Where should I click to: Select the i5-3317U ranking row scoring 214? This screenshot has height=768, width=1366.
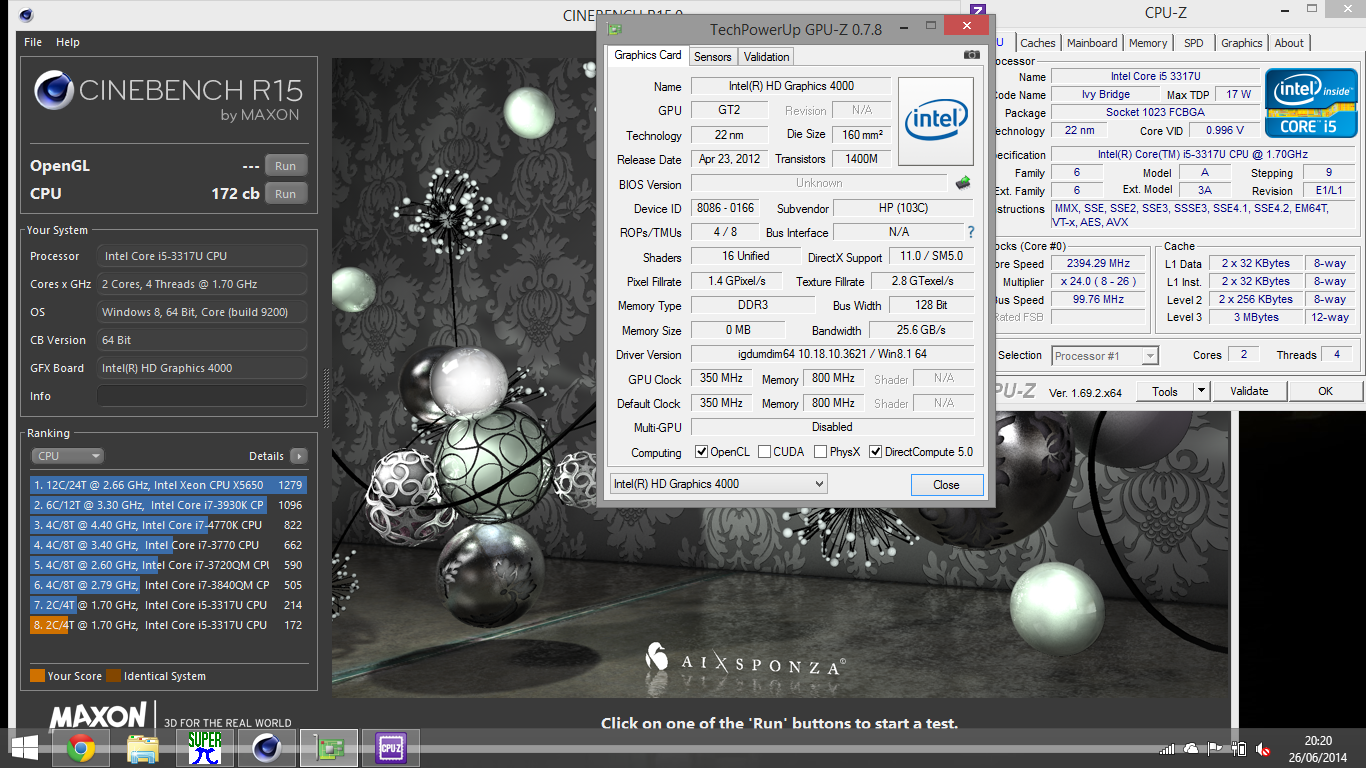[x=167, y=605]
